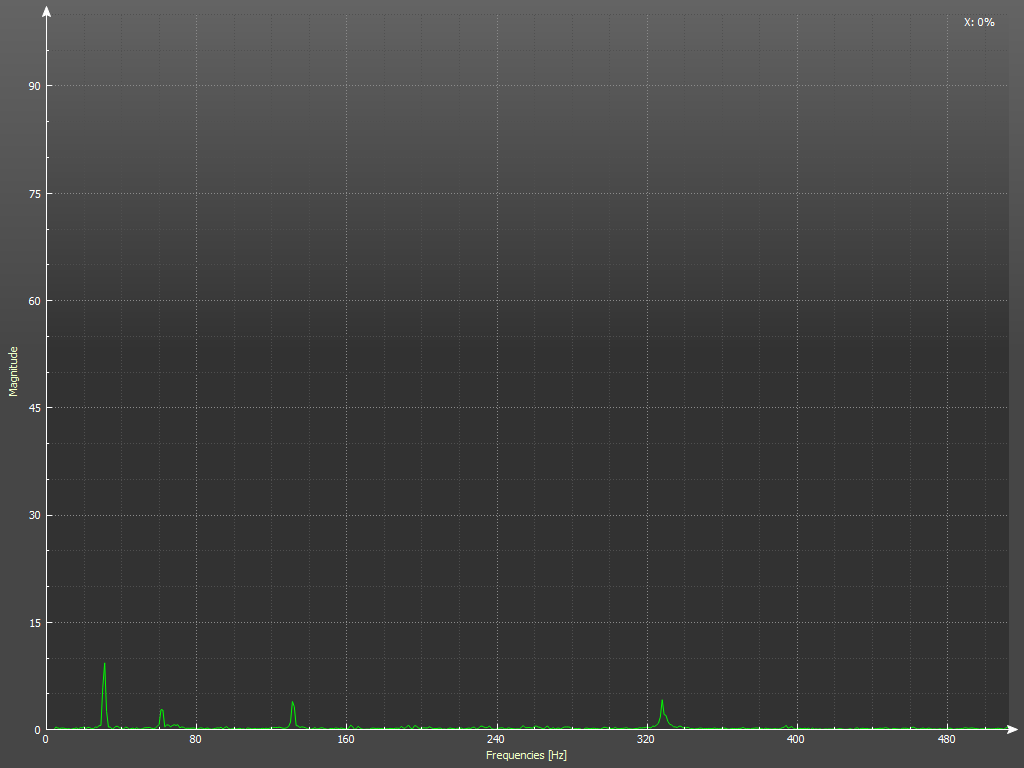The height and width of the screenshot is (768, 1024).
Task: Click the 240 frequency tick label
Action: point(496,741)
